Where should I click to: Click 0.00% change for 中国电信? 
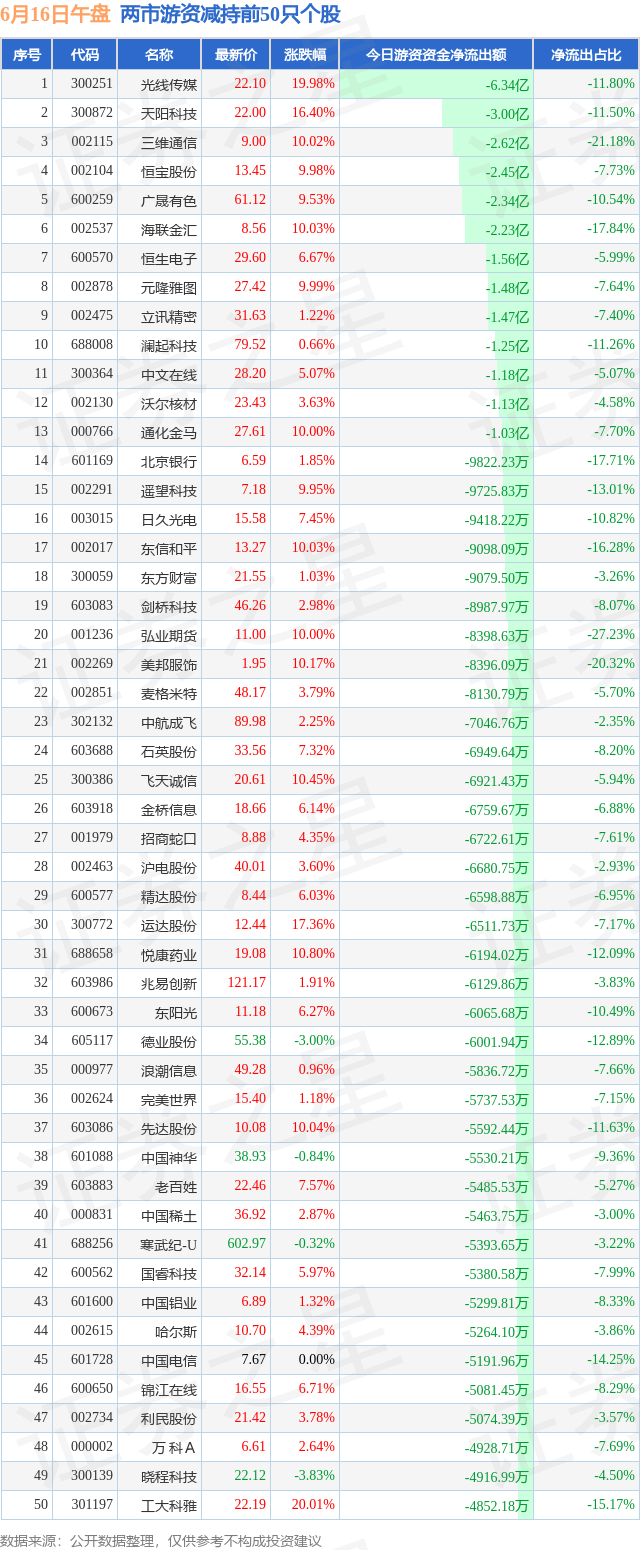click(317, 1360)
